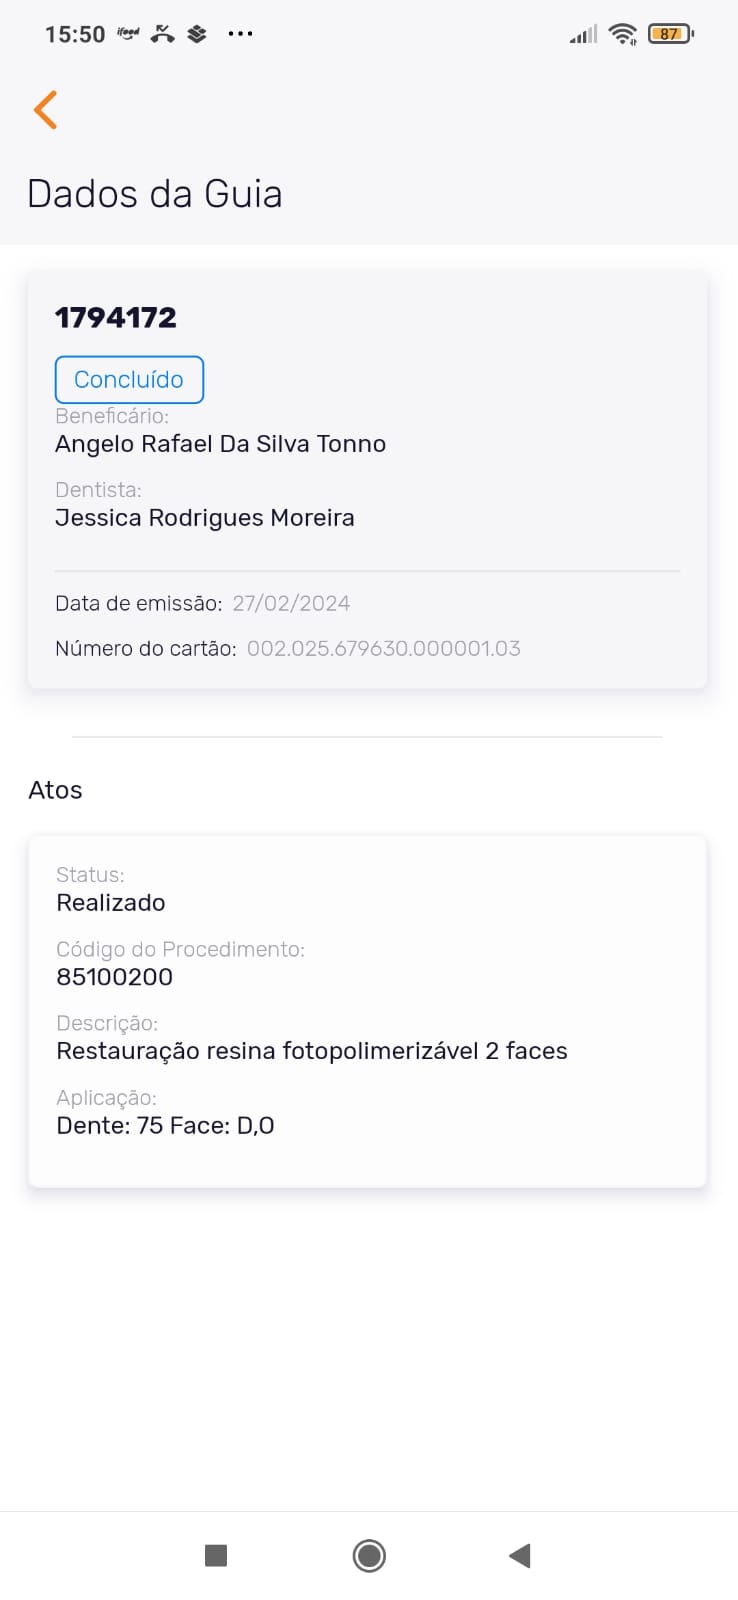Tap the iFood notification icon
The image size is (738, 1600).
(x=128, y=33)
